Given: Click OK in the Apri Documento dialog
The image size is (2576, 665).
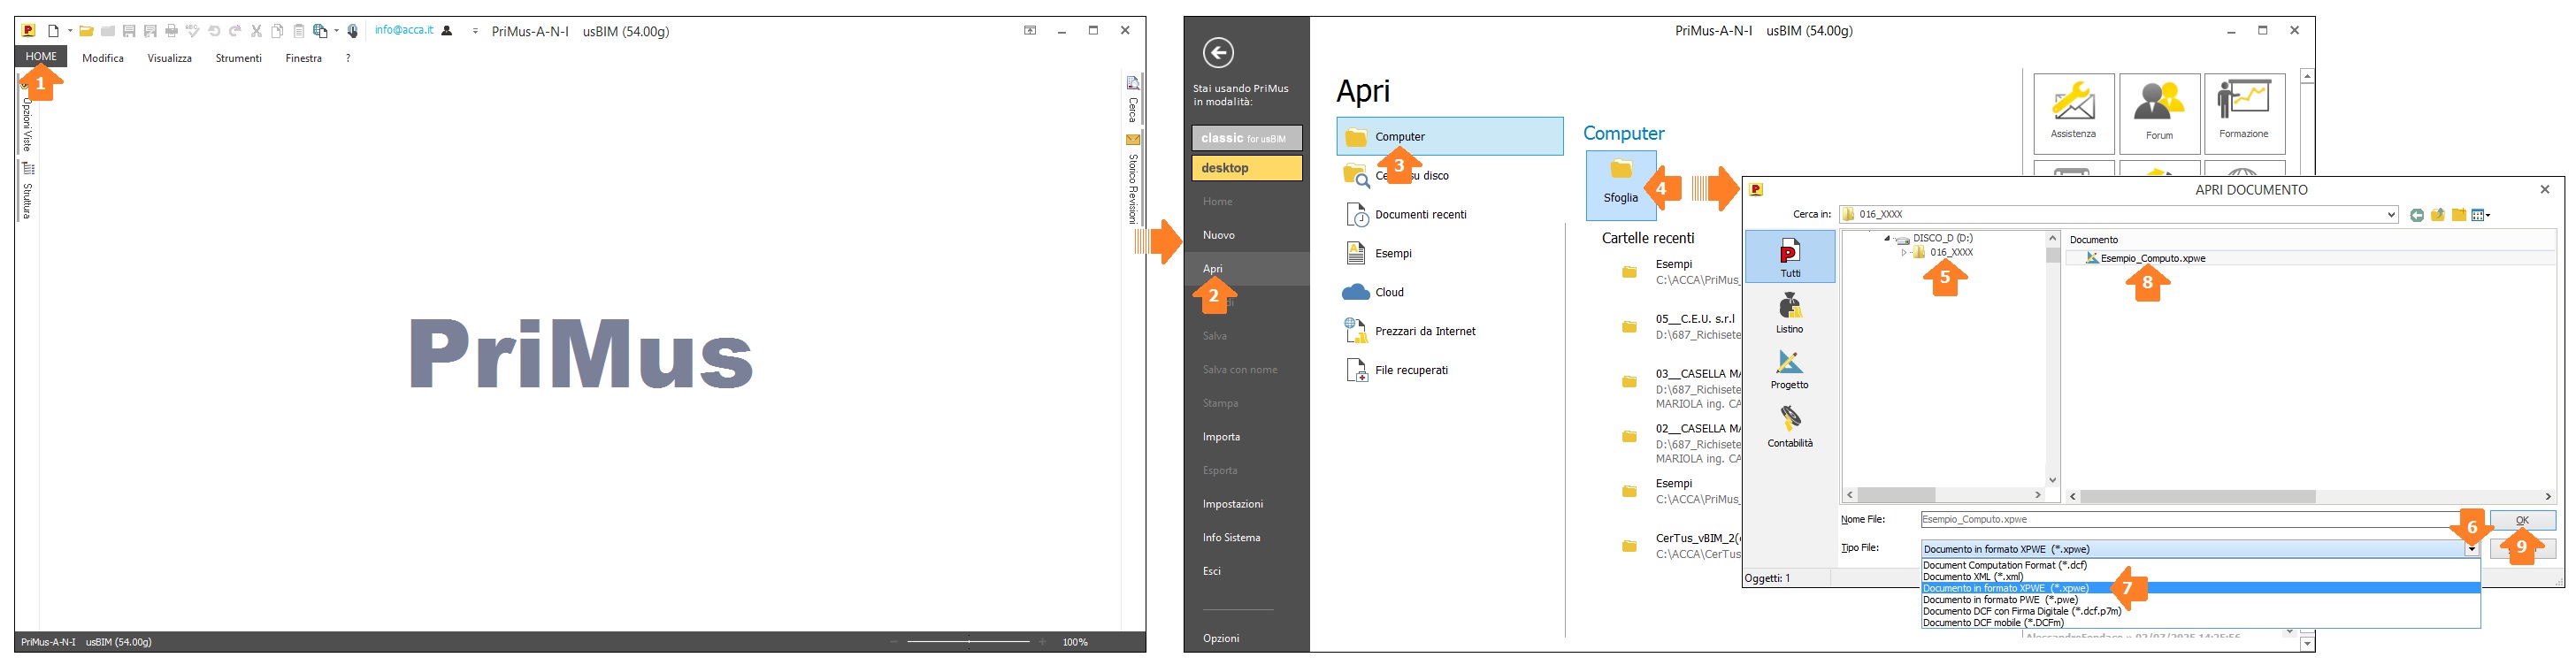Looking at the screenshot, I should pos(2522,520).
